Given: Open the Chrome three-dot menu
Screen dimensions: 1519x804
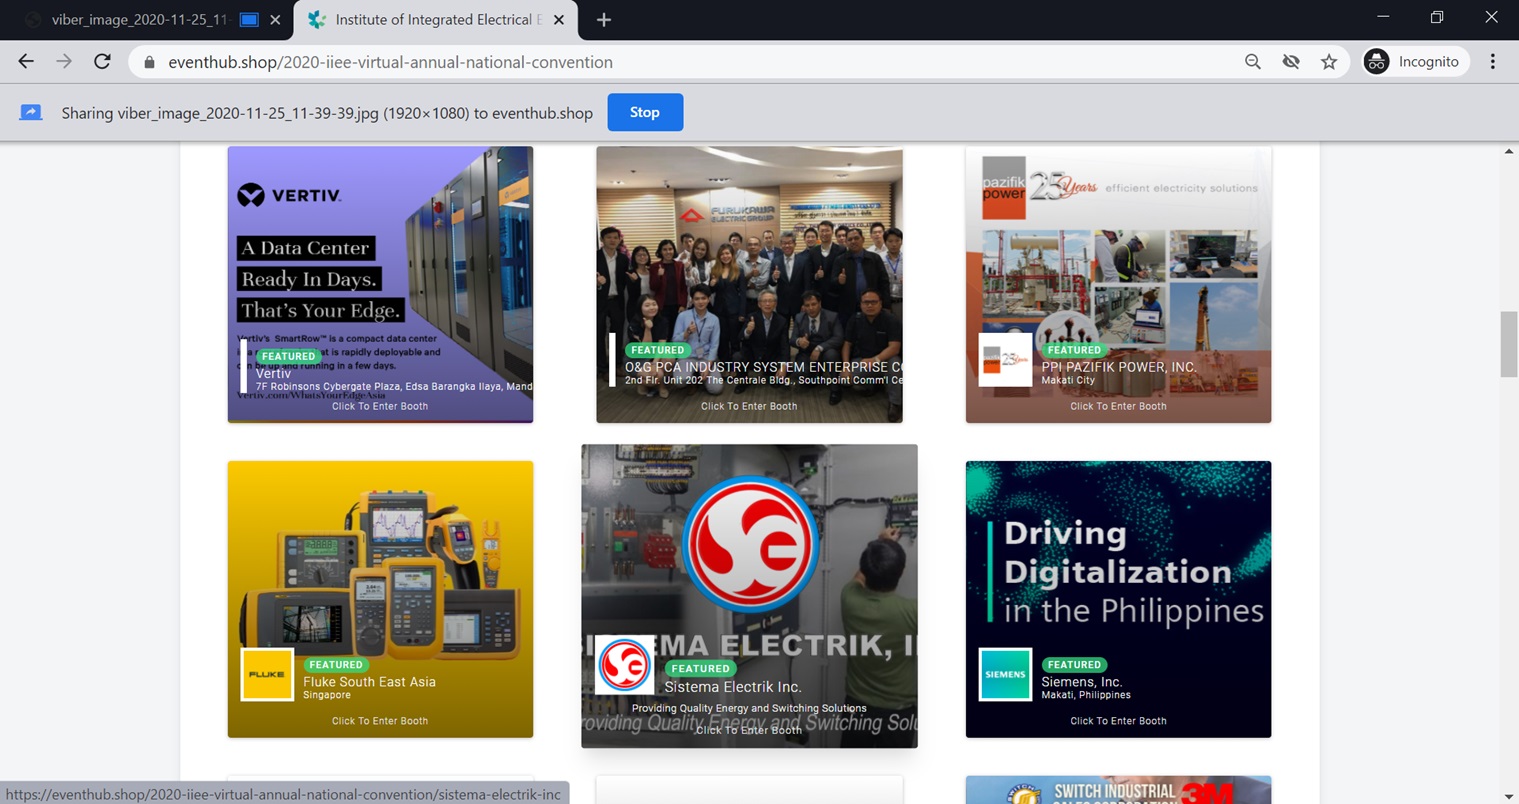Looking at the screenshot, I should 1492,62.
